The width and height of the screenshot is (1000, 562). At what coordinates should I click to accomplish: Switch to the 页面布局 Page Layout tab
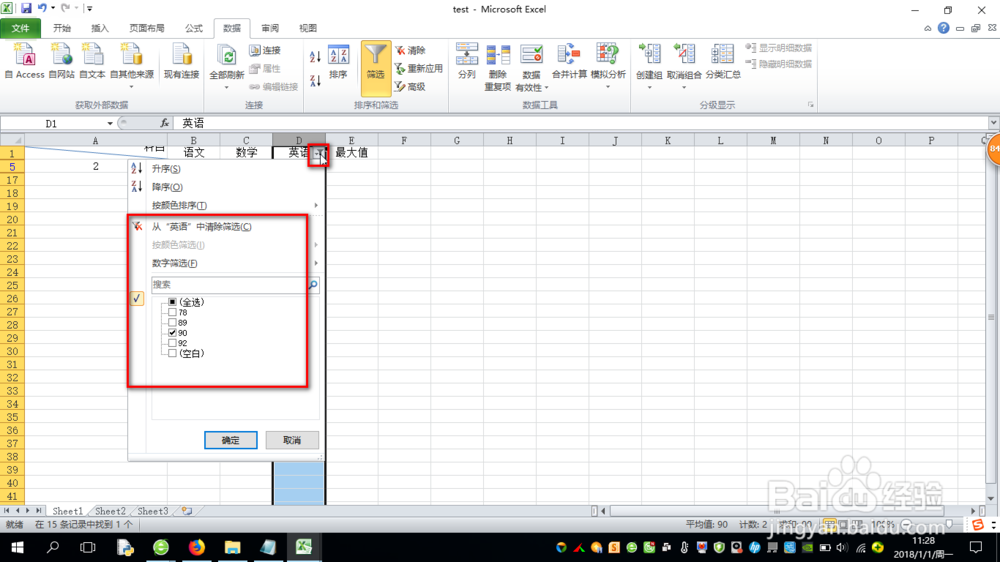(147, 28)
